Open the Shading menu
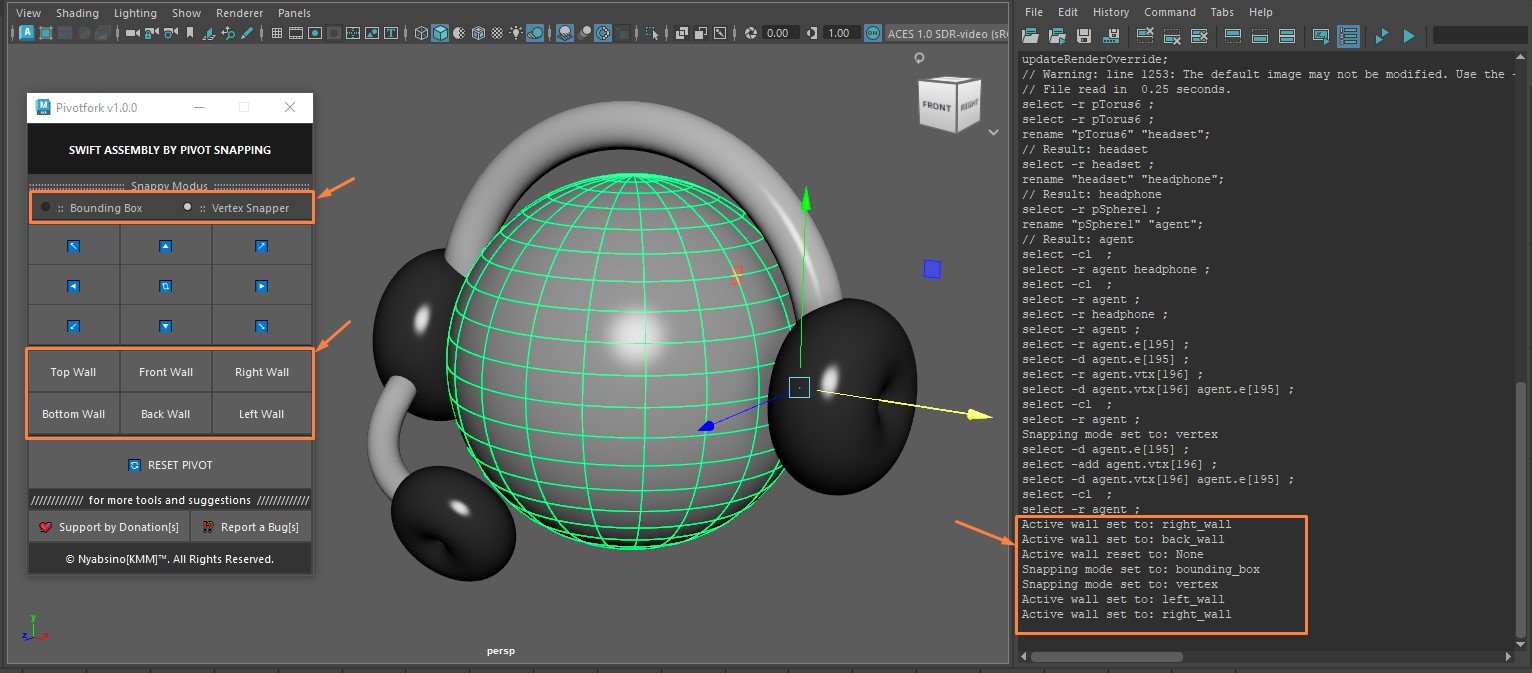1532x673 pixels. pyautogui.click(x=77, y=12)
